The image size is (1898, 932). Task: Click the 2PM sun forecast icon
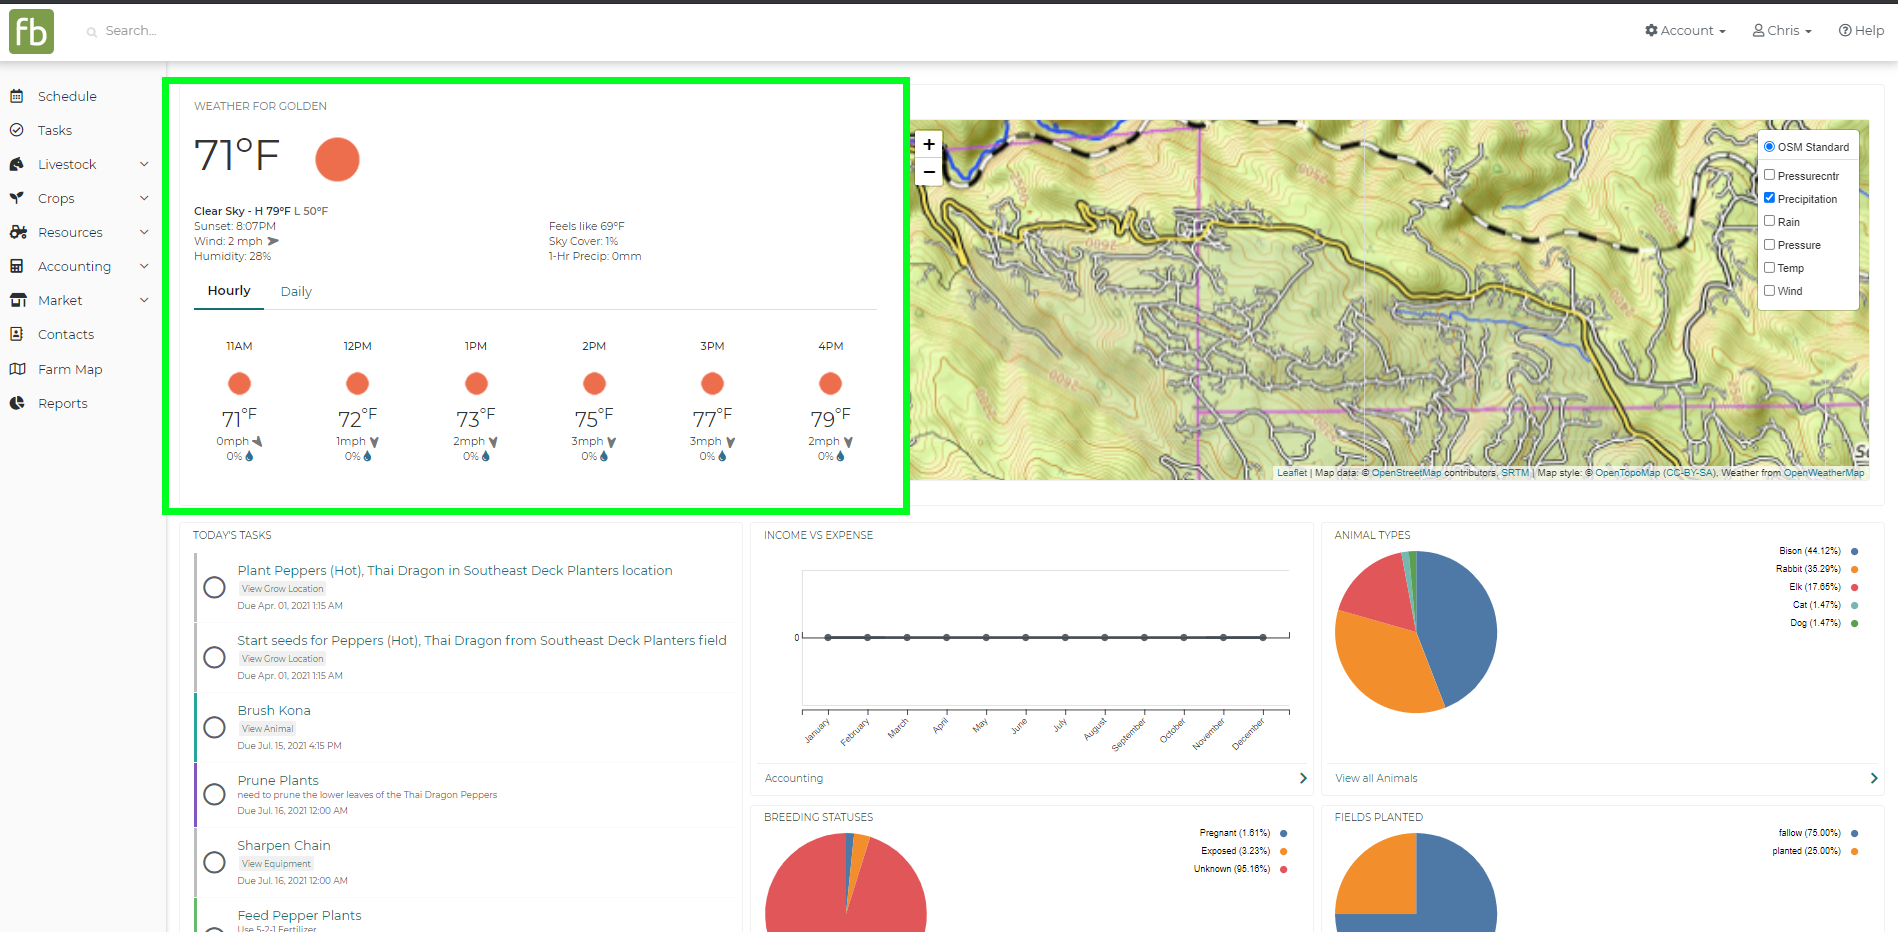594,383
